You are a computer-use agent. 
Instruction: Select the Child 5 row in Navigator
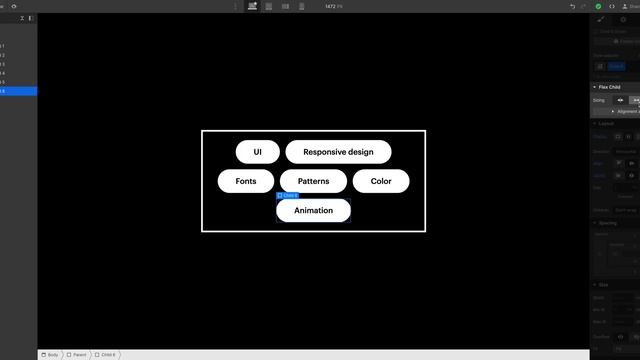coord(18,82)
